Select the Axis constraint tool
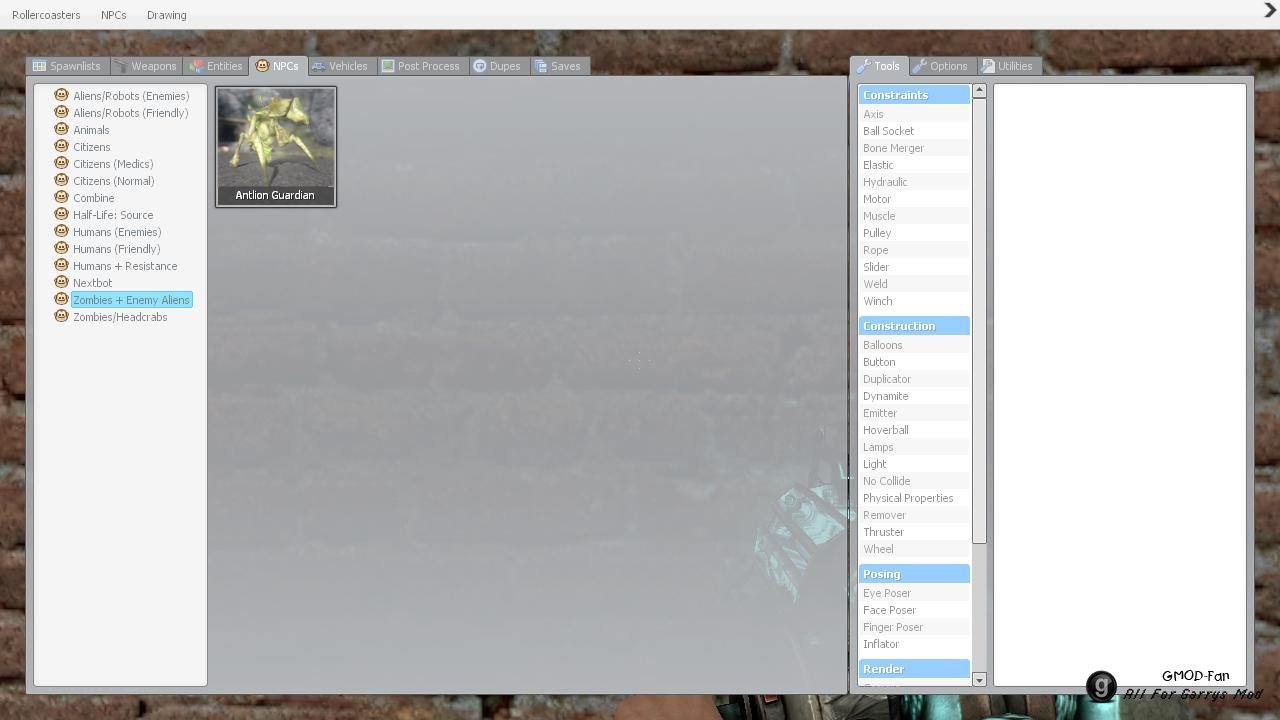Viewport: 1280px width, 720px height. click(x=914, y=114)
